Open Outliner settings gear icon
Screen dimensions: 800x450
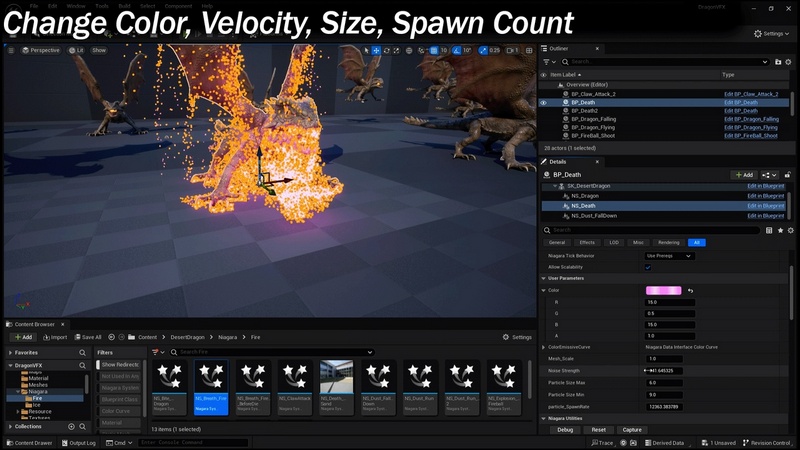coord(790,62)
